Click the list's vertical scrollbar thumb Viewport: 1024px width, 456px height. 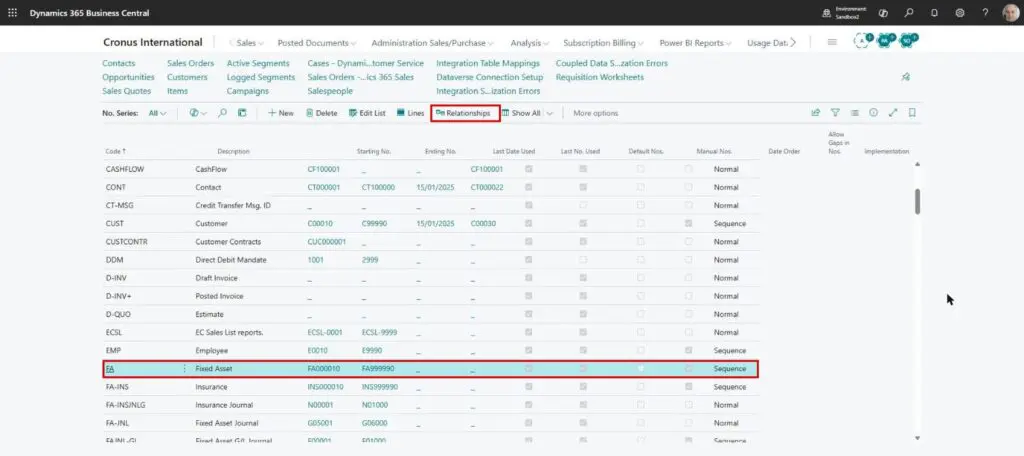coord(918,202)
